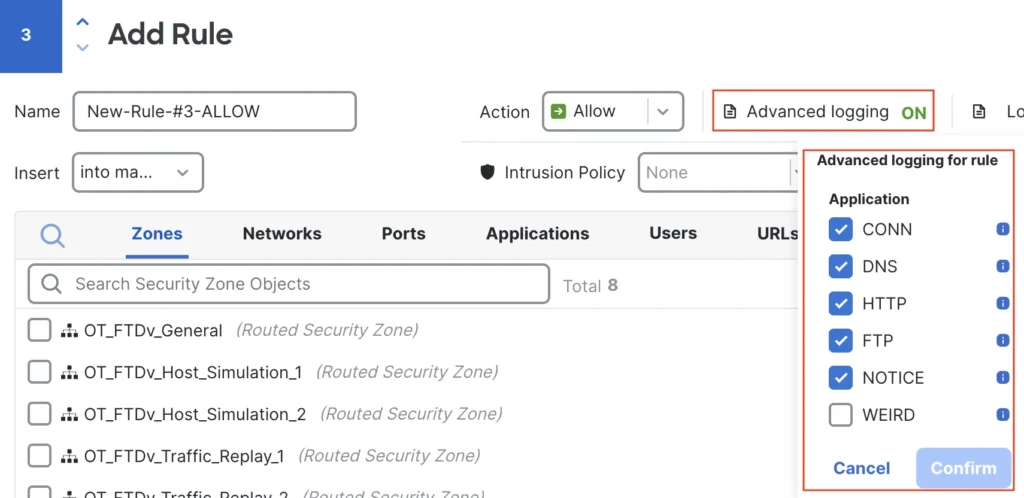Cancel the advanced logging popup

click(x=861, y=468)
